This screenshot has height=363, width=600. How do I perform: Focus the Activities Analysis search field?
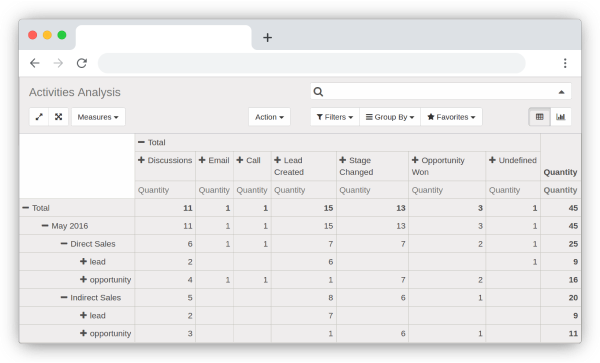click(x=440, y=92)
